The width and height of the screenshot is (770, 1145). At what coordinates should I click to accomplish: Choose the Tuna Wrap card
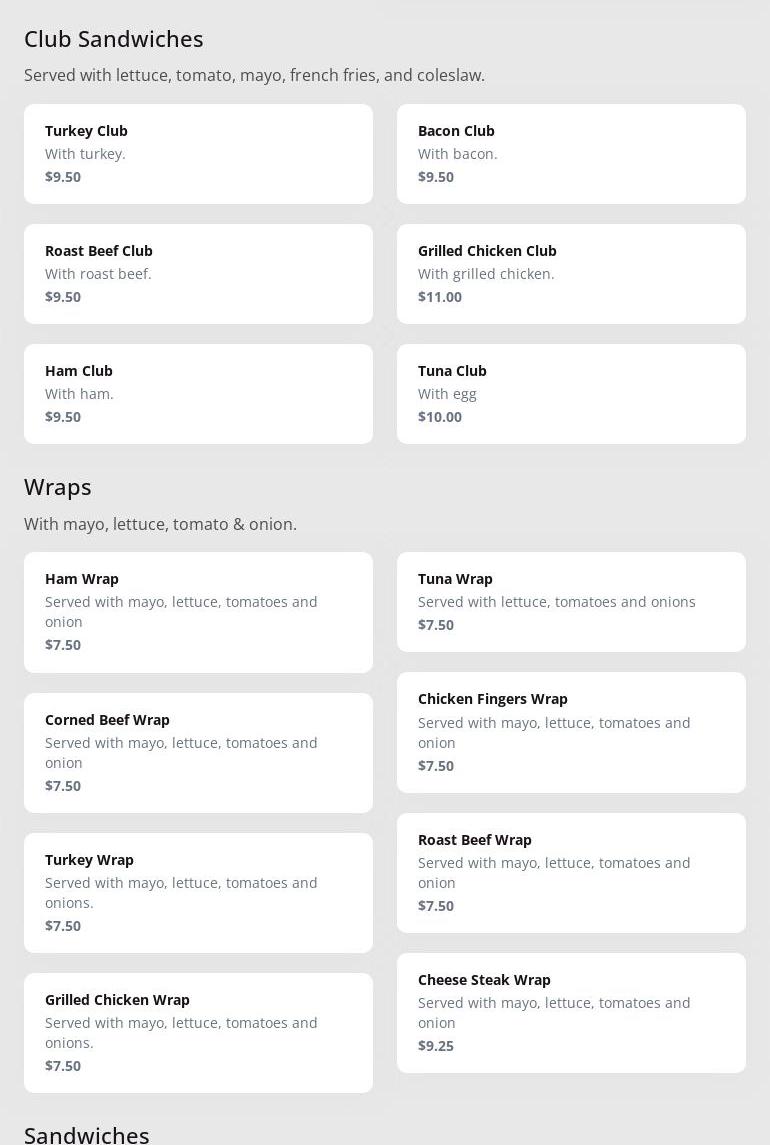571,602
